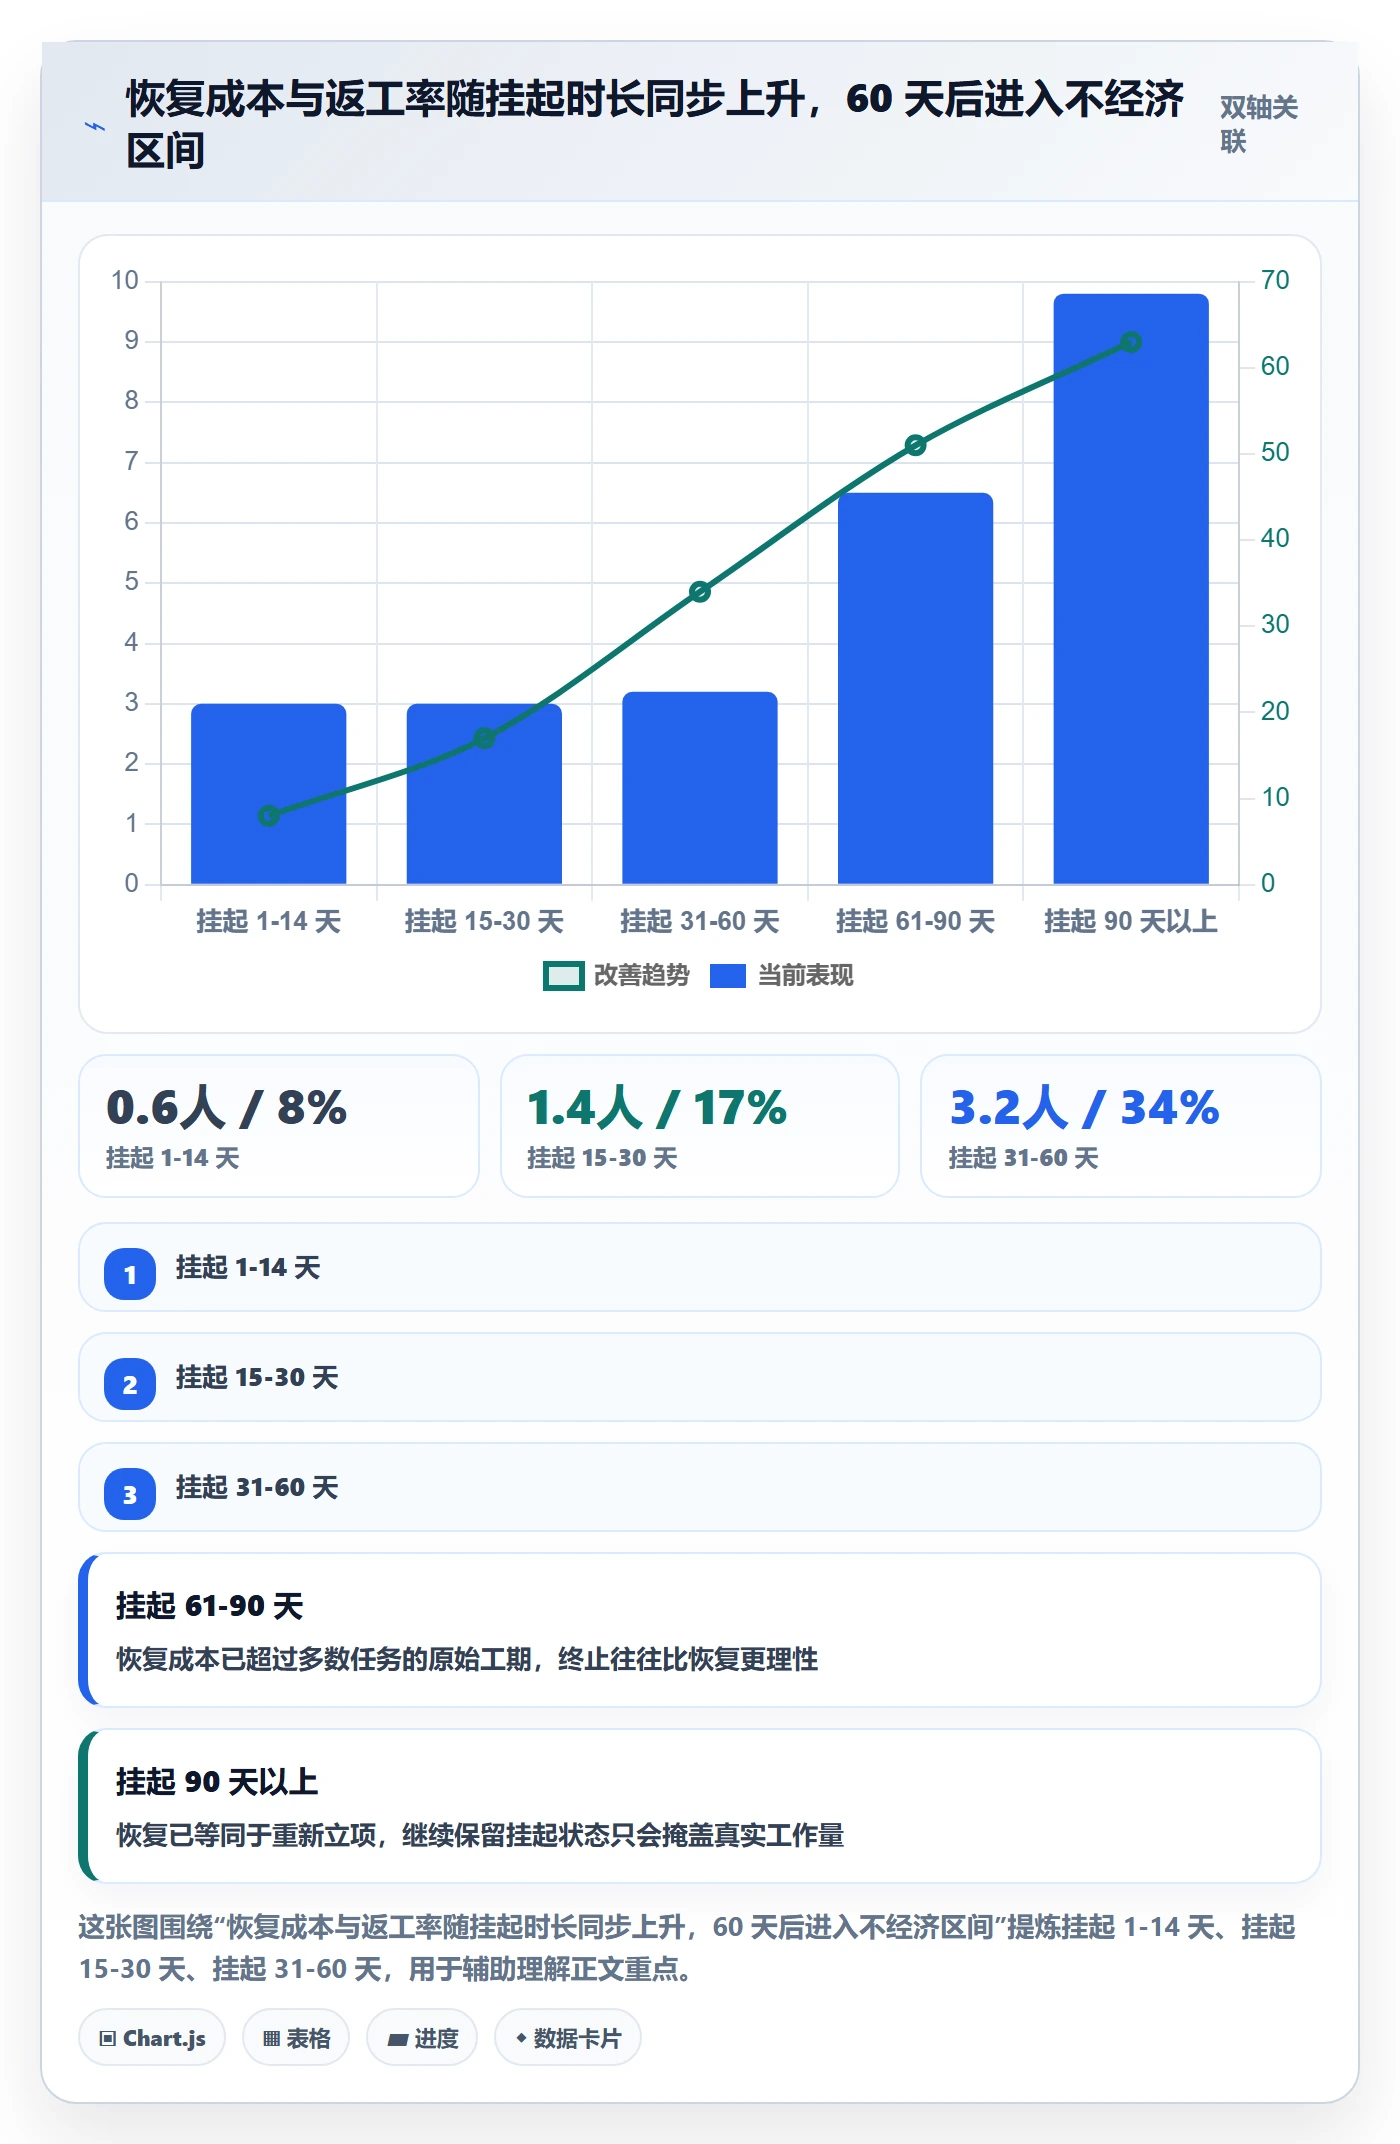1400x2144 pixels.
Task: Click the blue bar for 挂起 1-14 天
Action: click(269, 794)
